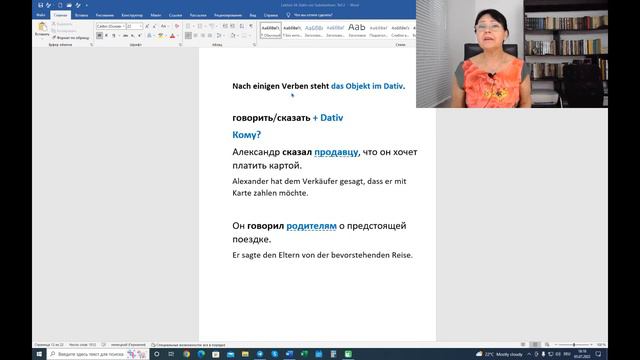Switch to the Справка ribbon tab
The height and width of the screenshot is (360, 640).
point(270,15)
